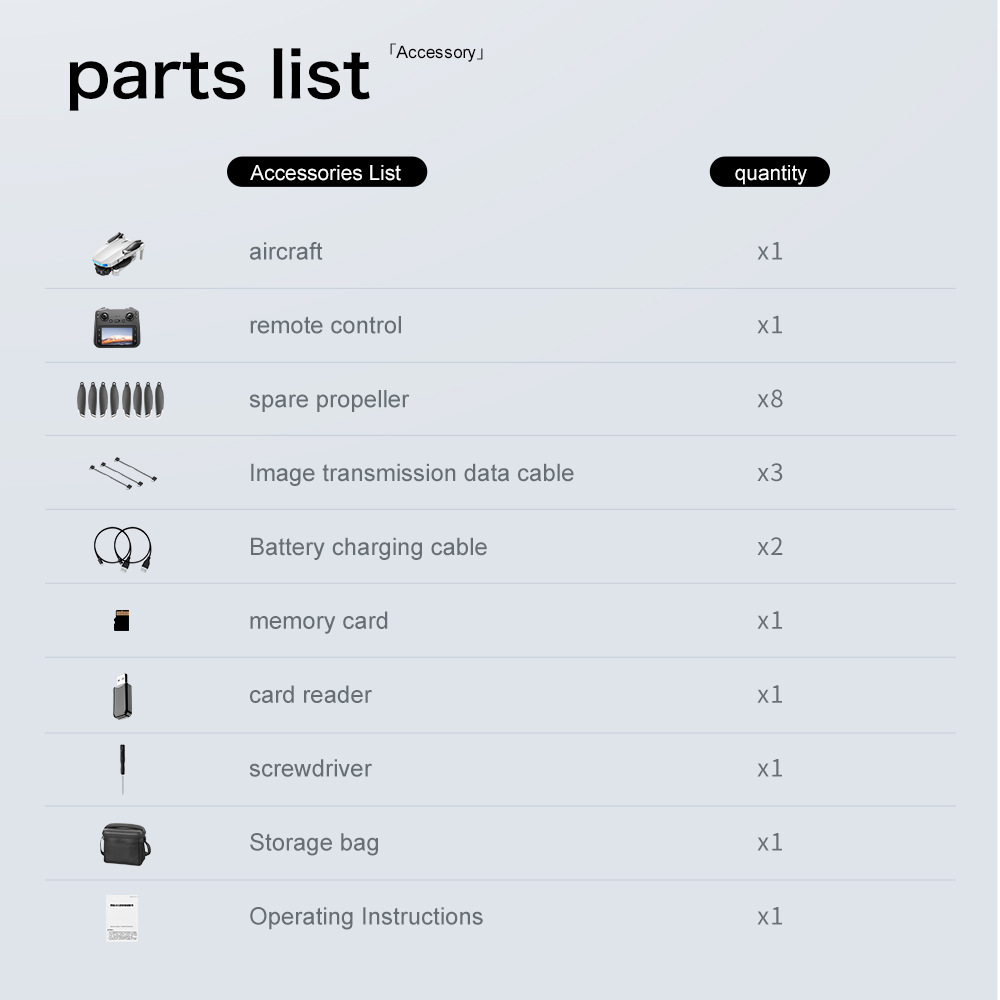Select the memory card icon
This screenshot has width=1000, height=1000.
(122, 621)
